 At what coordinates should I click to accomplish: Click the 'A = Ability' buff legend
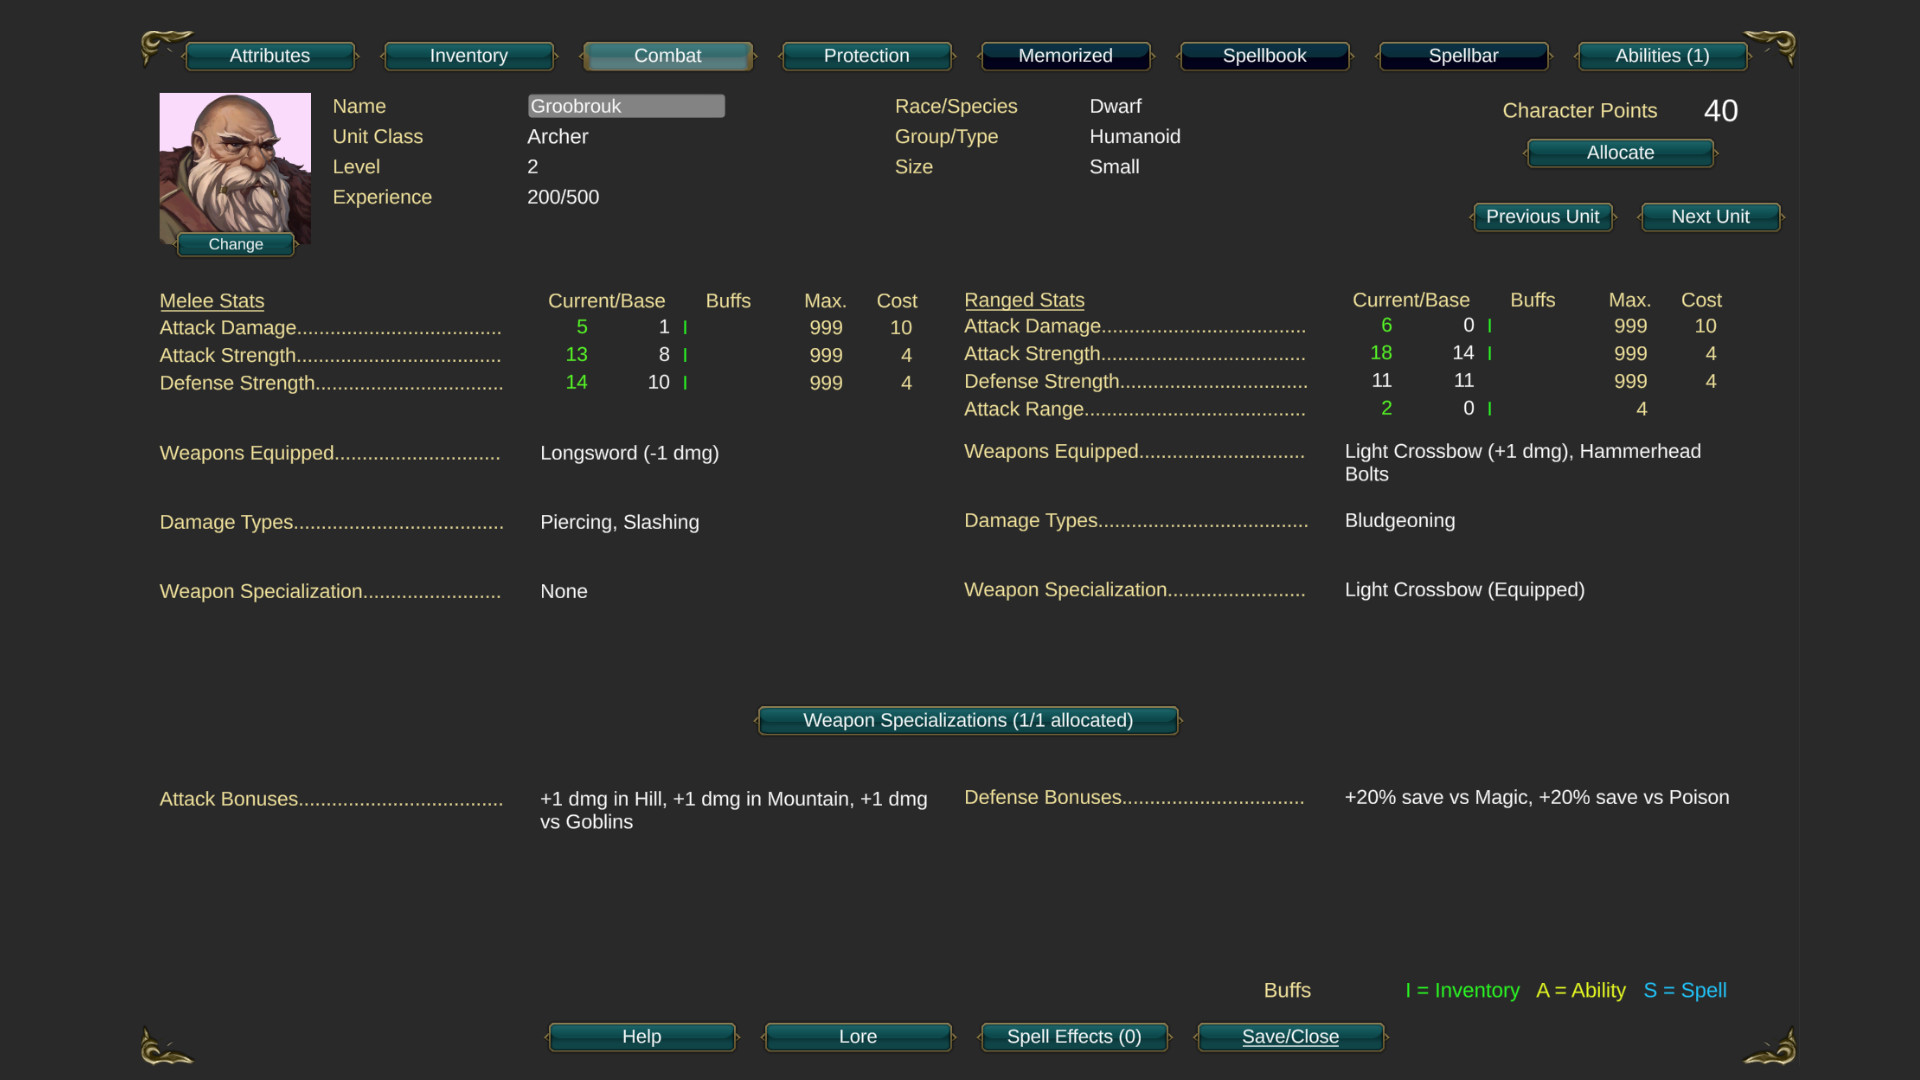point(1580,990)
